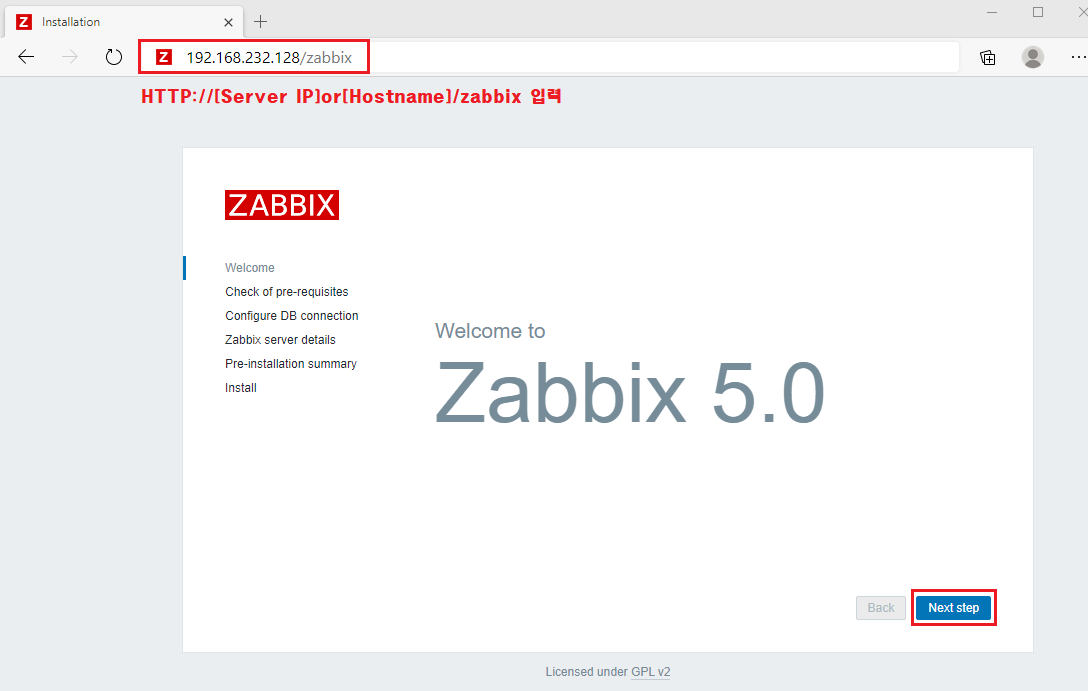Click the browser Back arrow
1088x691 pixels.
tap(26, 57)
